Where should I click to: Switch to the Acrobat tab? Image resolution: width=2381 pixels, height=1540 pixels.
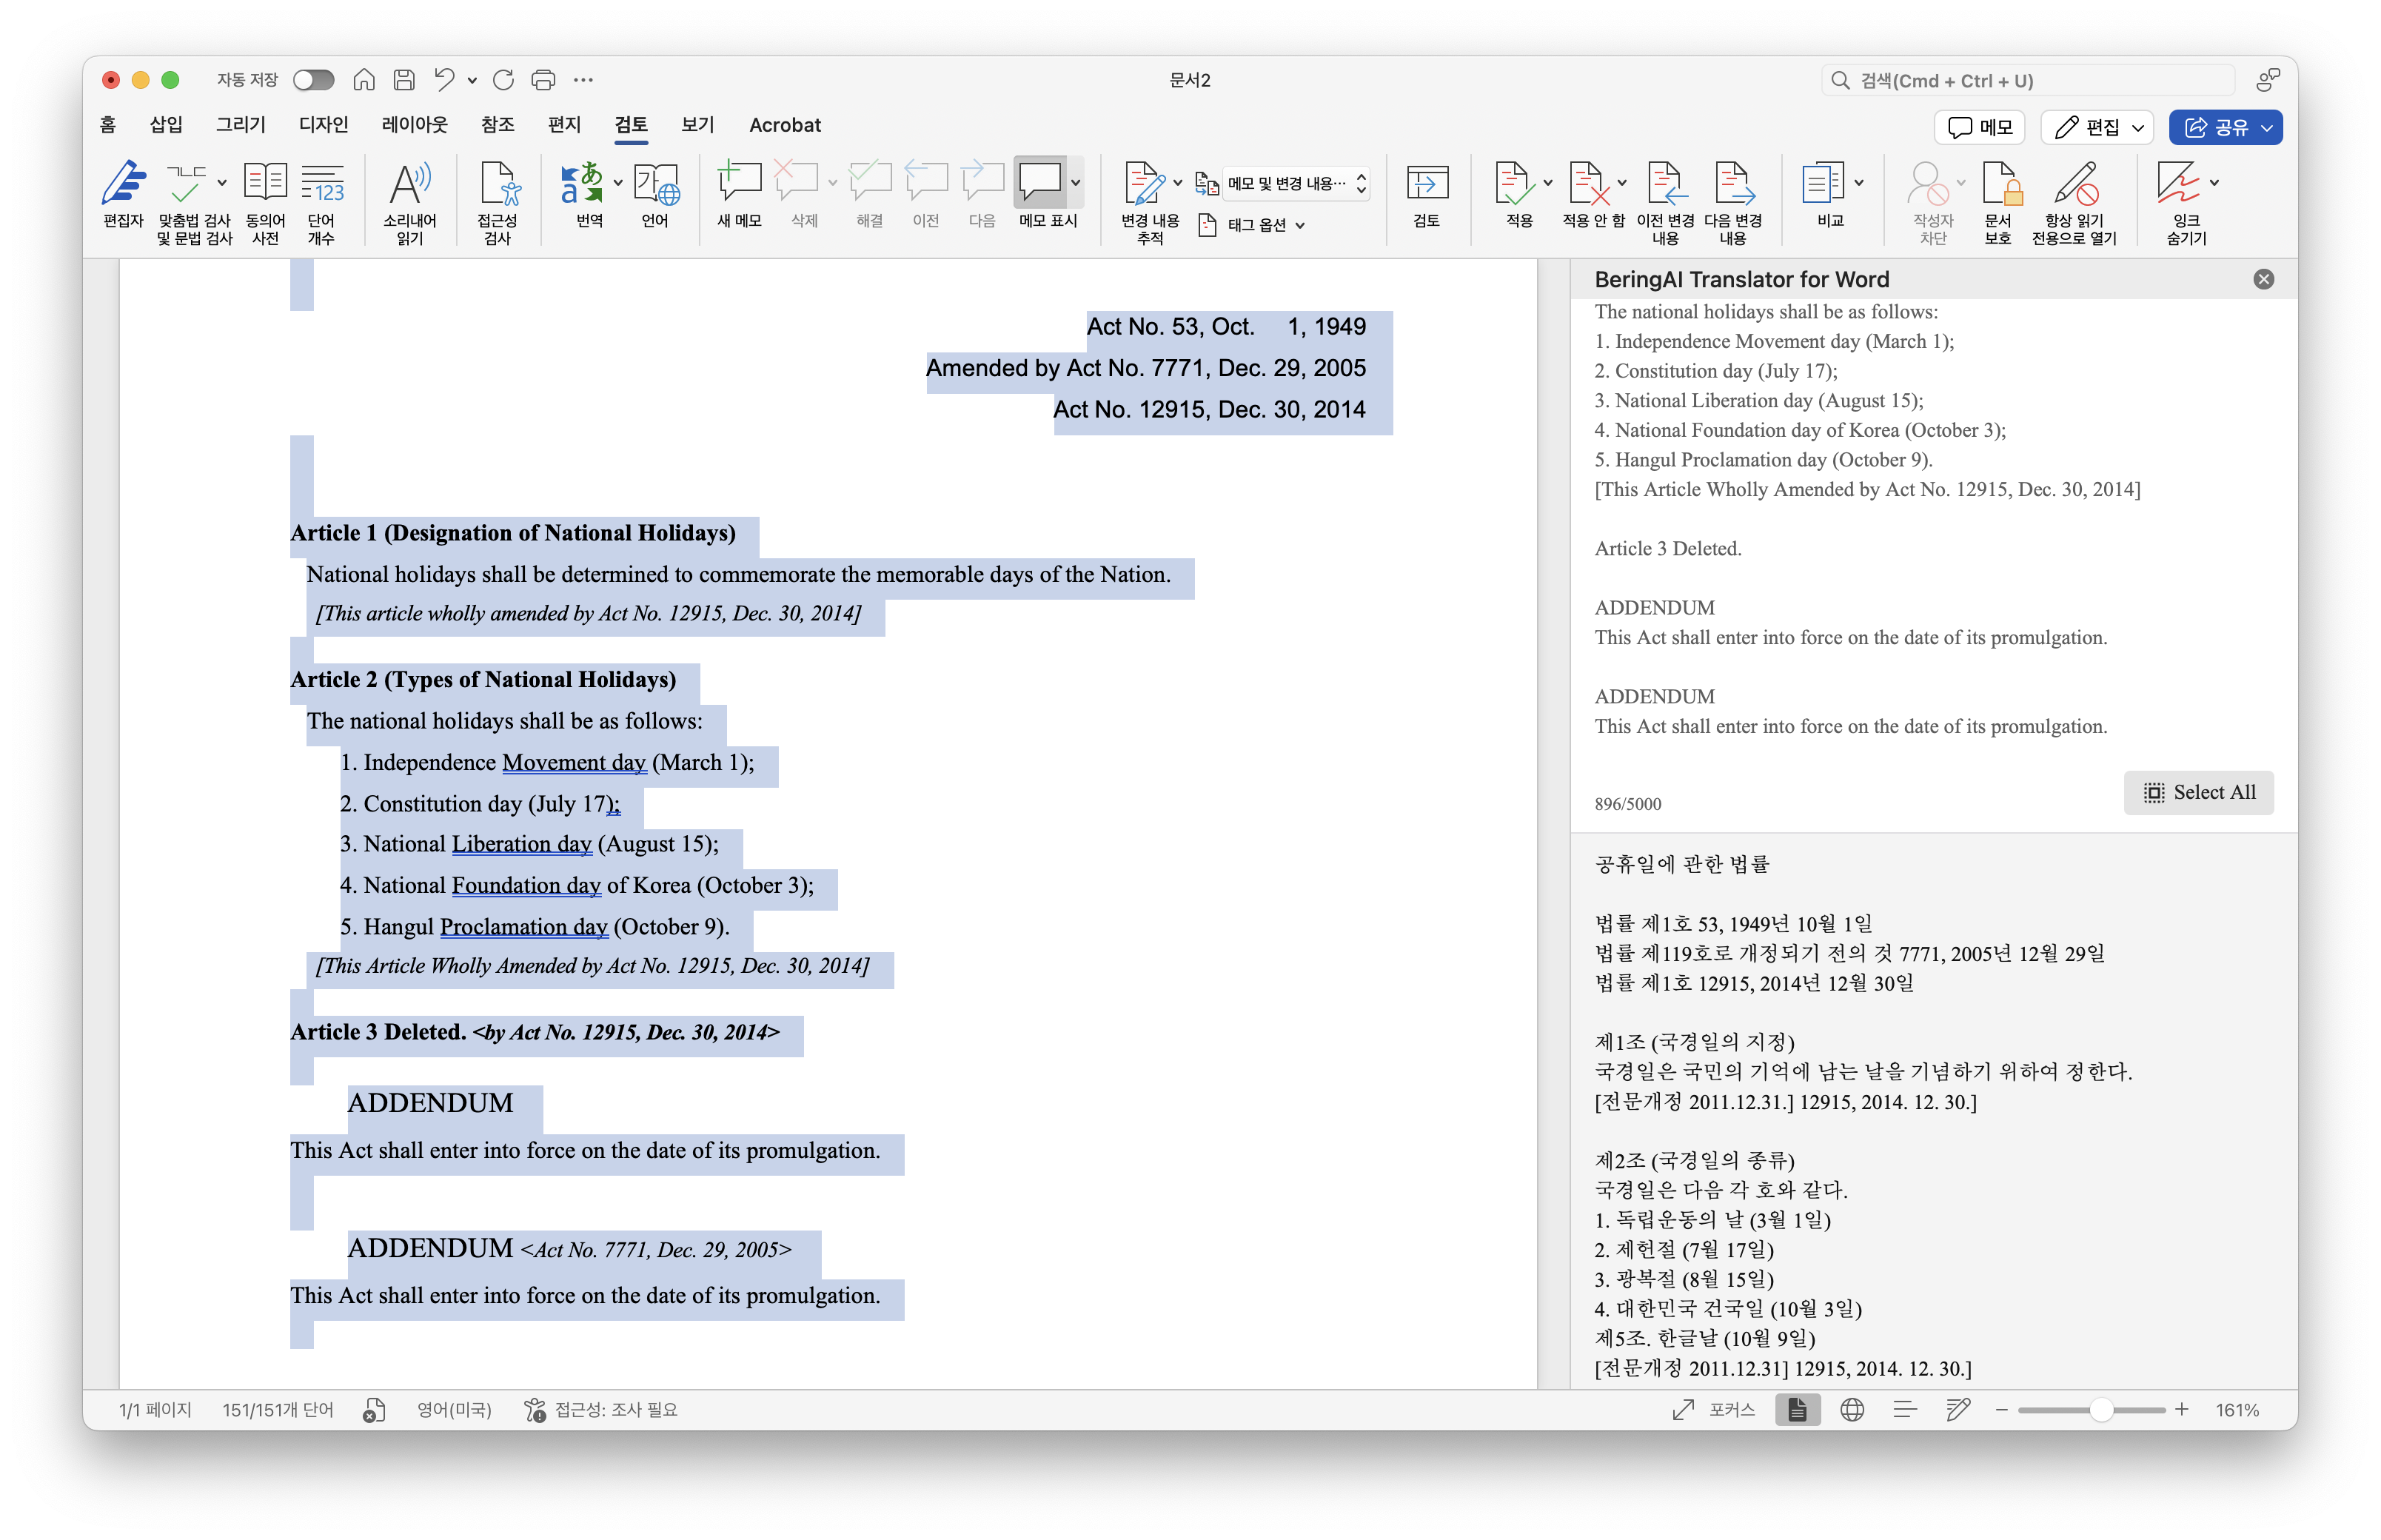tap(784, 125)
